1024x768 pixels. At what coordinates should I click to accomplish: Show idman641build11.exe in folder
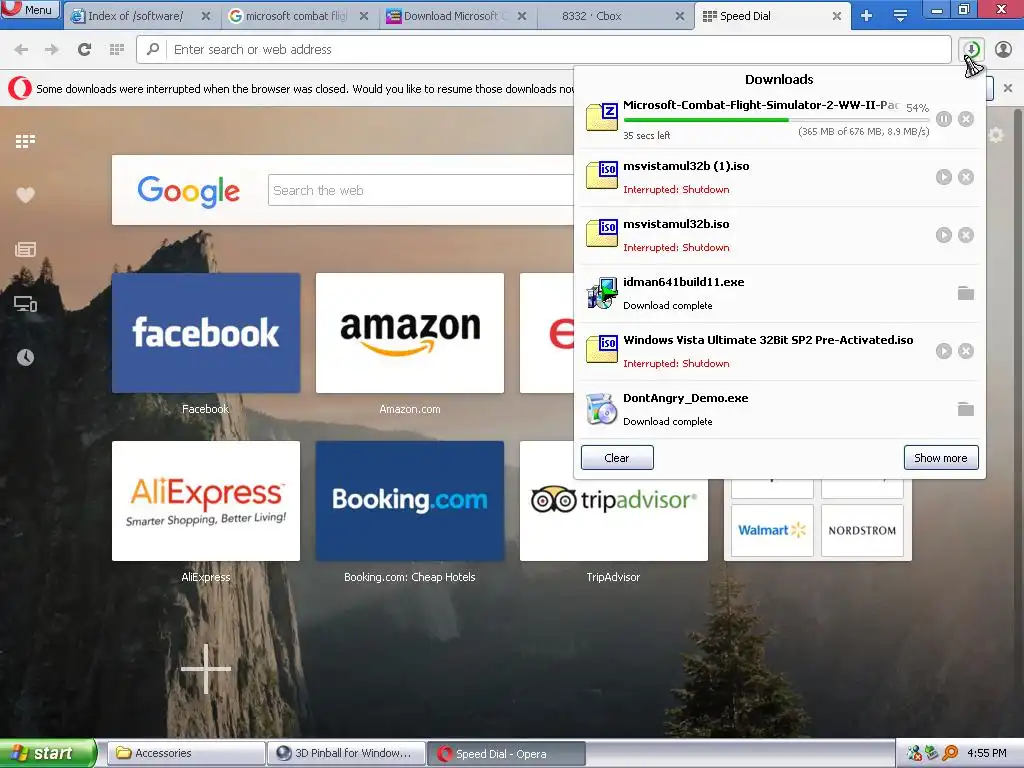pyautogui.click(x=966, y=293)
